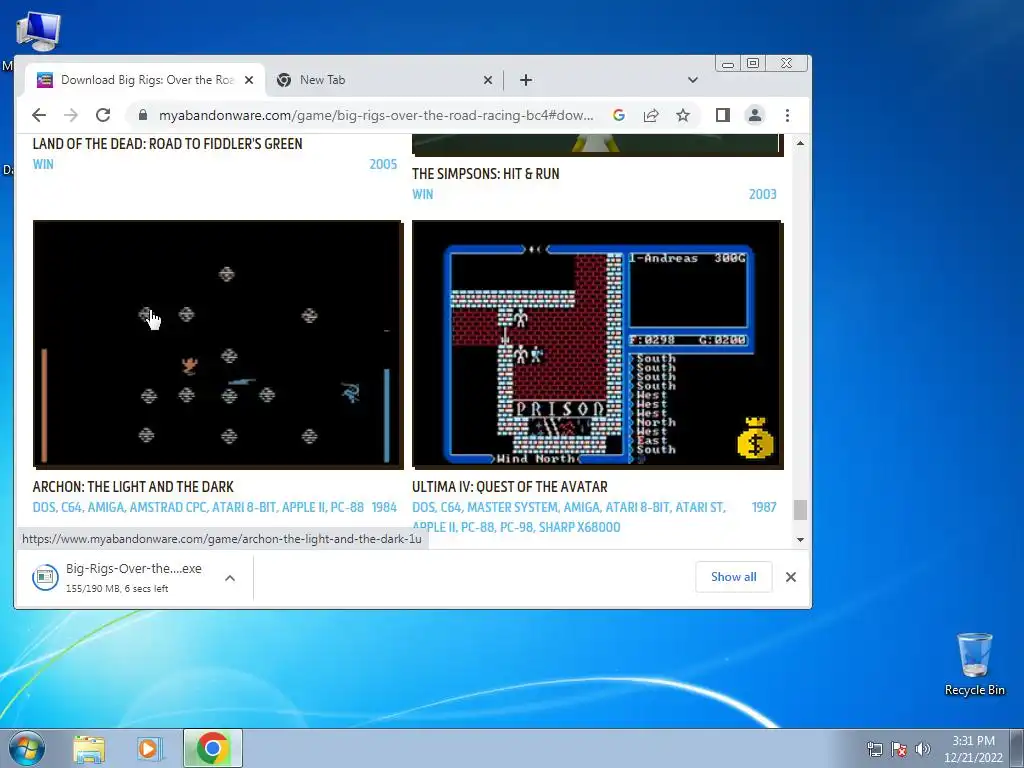This screenshot has height=768, width=1024.
Task: Click year 1987 for Ultima IV
Action: (x=764, y=507)
